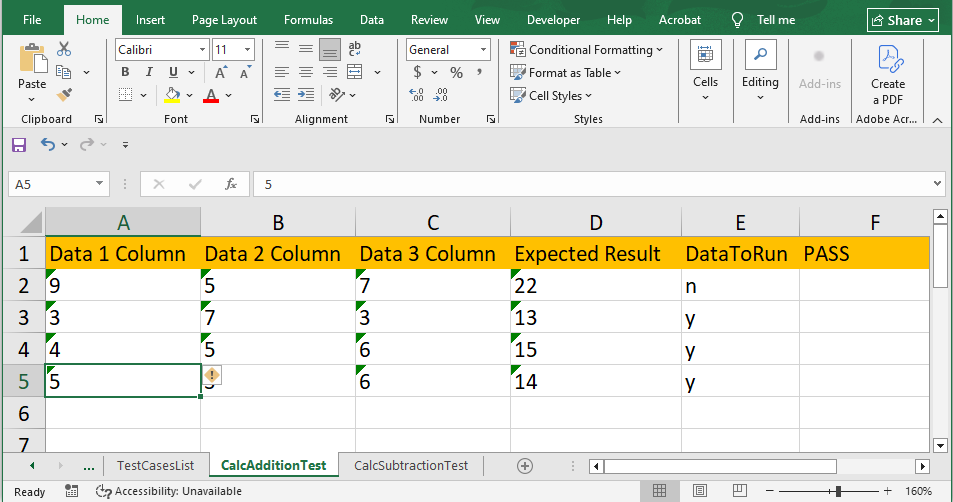Open font color dropdown arrow

coord(229,95)
